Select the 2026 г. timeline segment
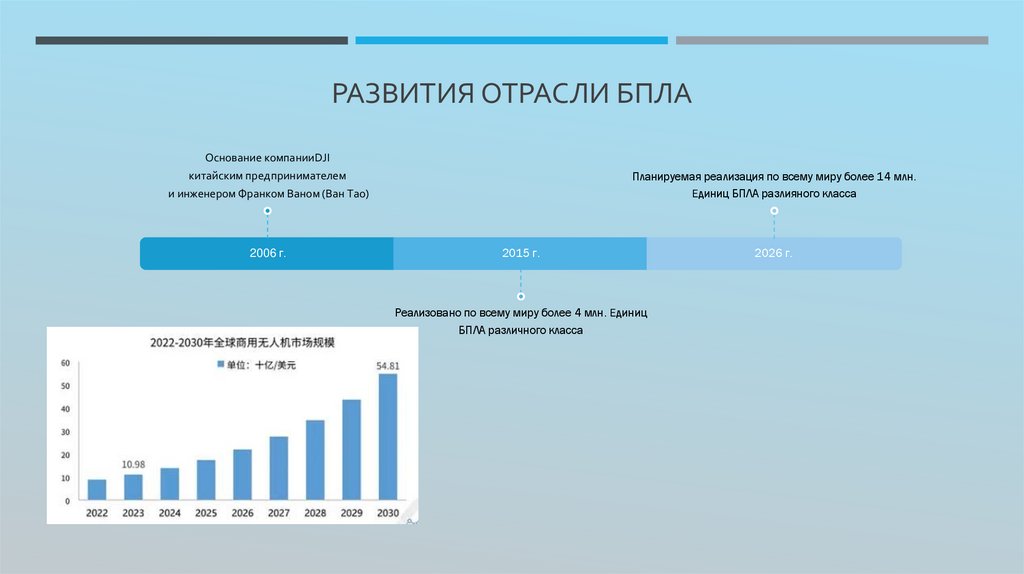The image size is (1024, 574). pyautogui.click(x=774, y=253)
